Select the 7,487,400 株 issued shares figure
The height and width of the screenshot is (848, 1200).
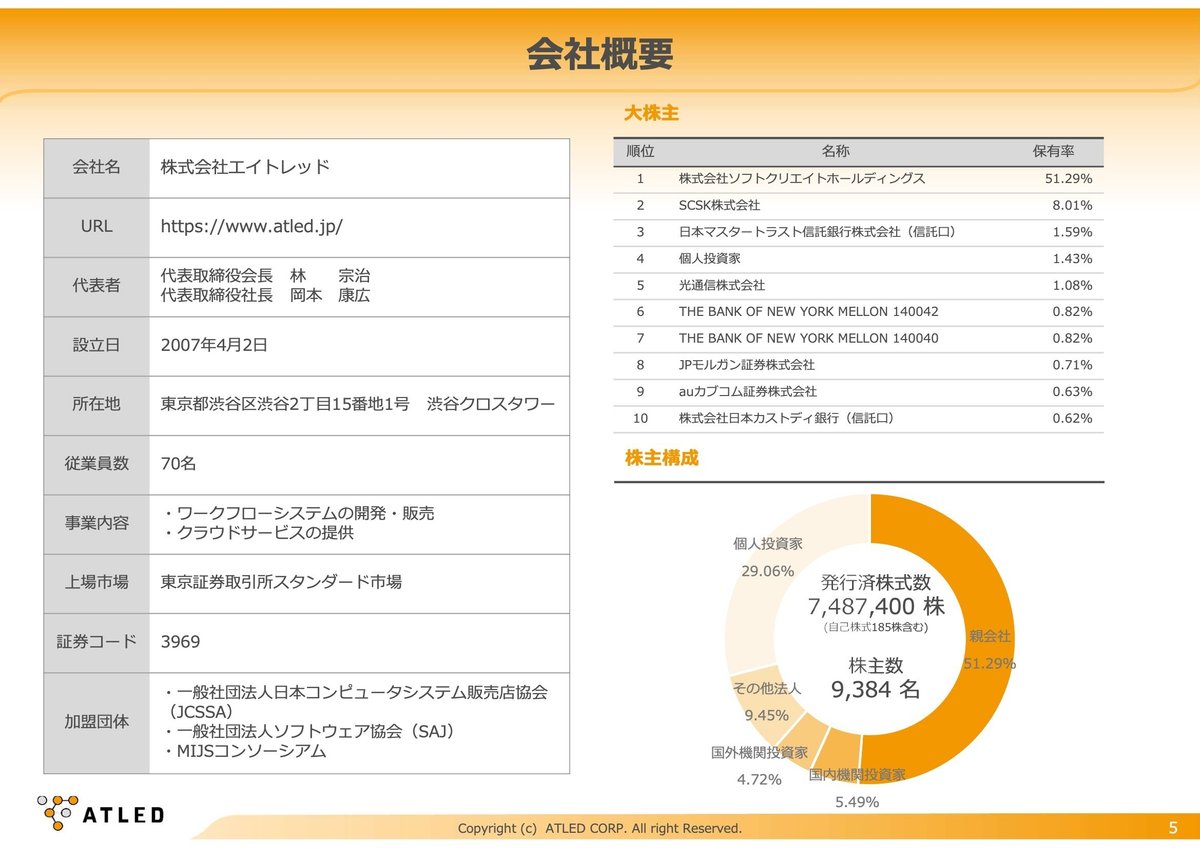coord(876,607)
